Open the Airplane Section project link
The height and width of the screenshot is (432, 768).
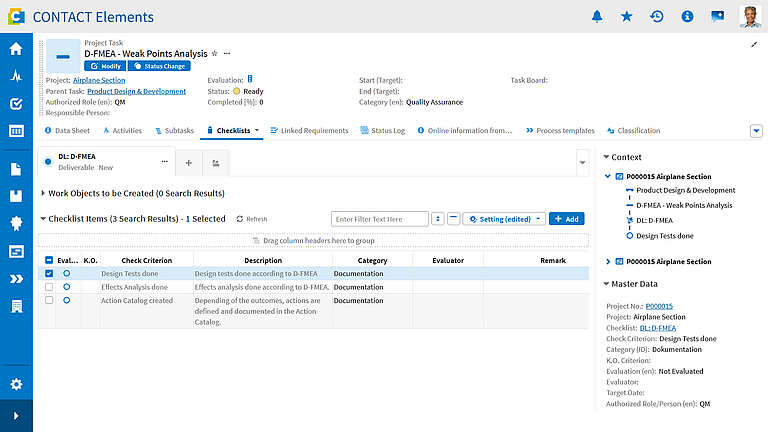99,80
